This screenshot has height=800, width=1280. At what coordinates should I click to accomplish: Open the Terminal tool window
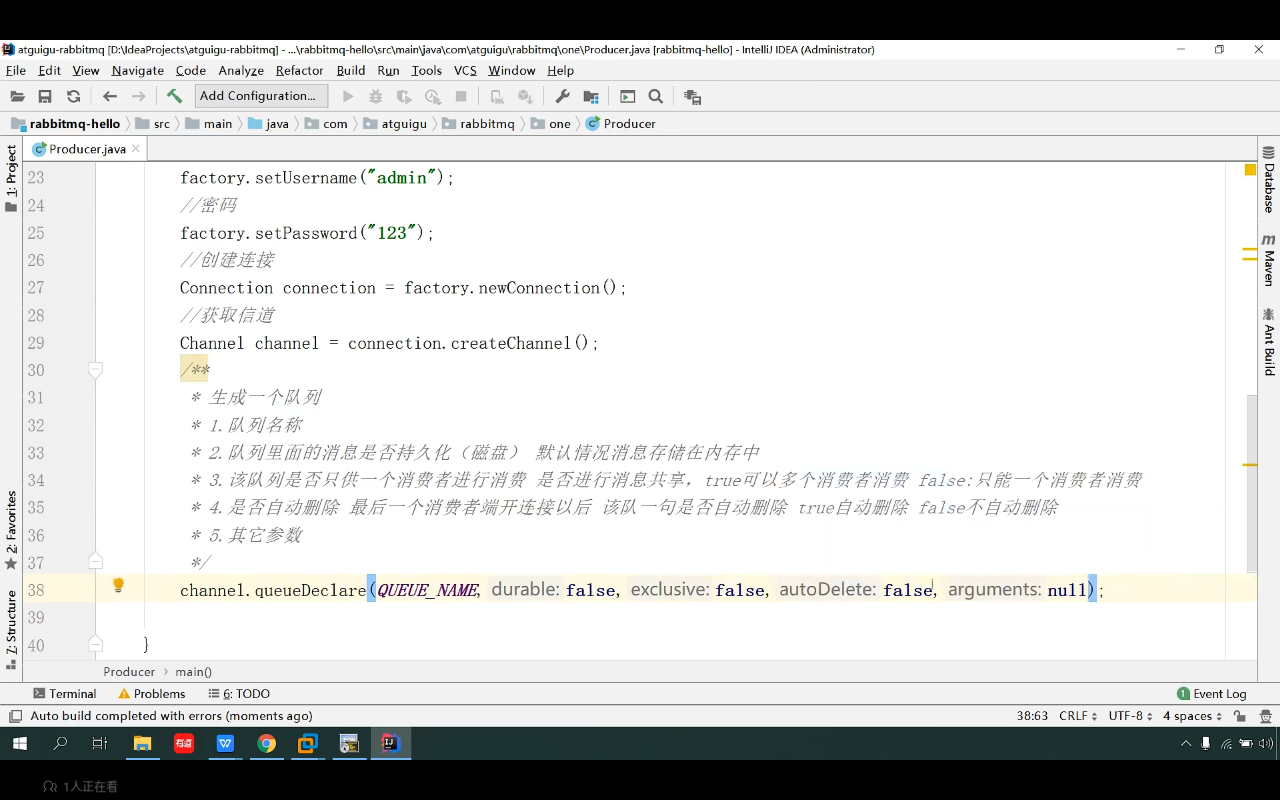tap(65, 694)
